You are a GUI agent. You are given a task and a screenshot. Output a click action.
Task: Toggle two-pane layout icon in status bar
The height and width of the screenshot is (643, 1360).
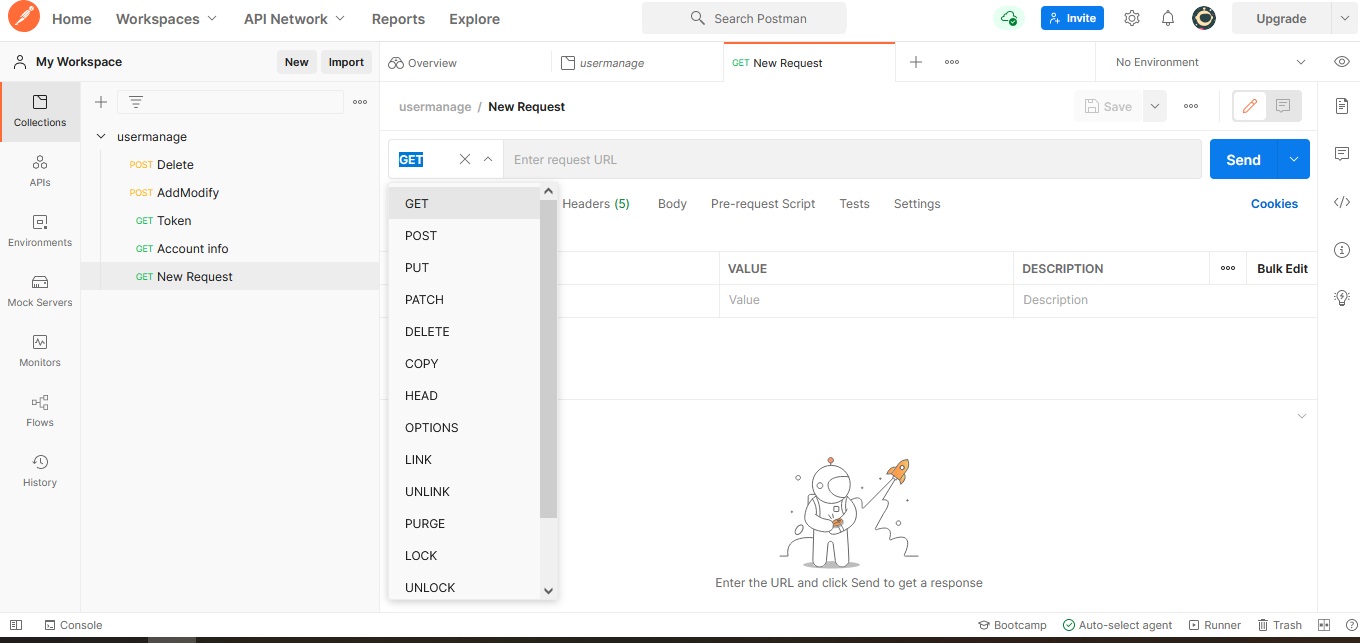(x=1324, y=625)
